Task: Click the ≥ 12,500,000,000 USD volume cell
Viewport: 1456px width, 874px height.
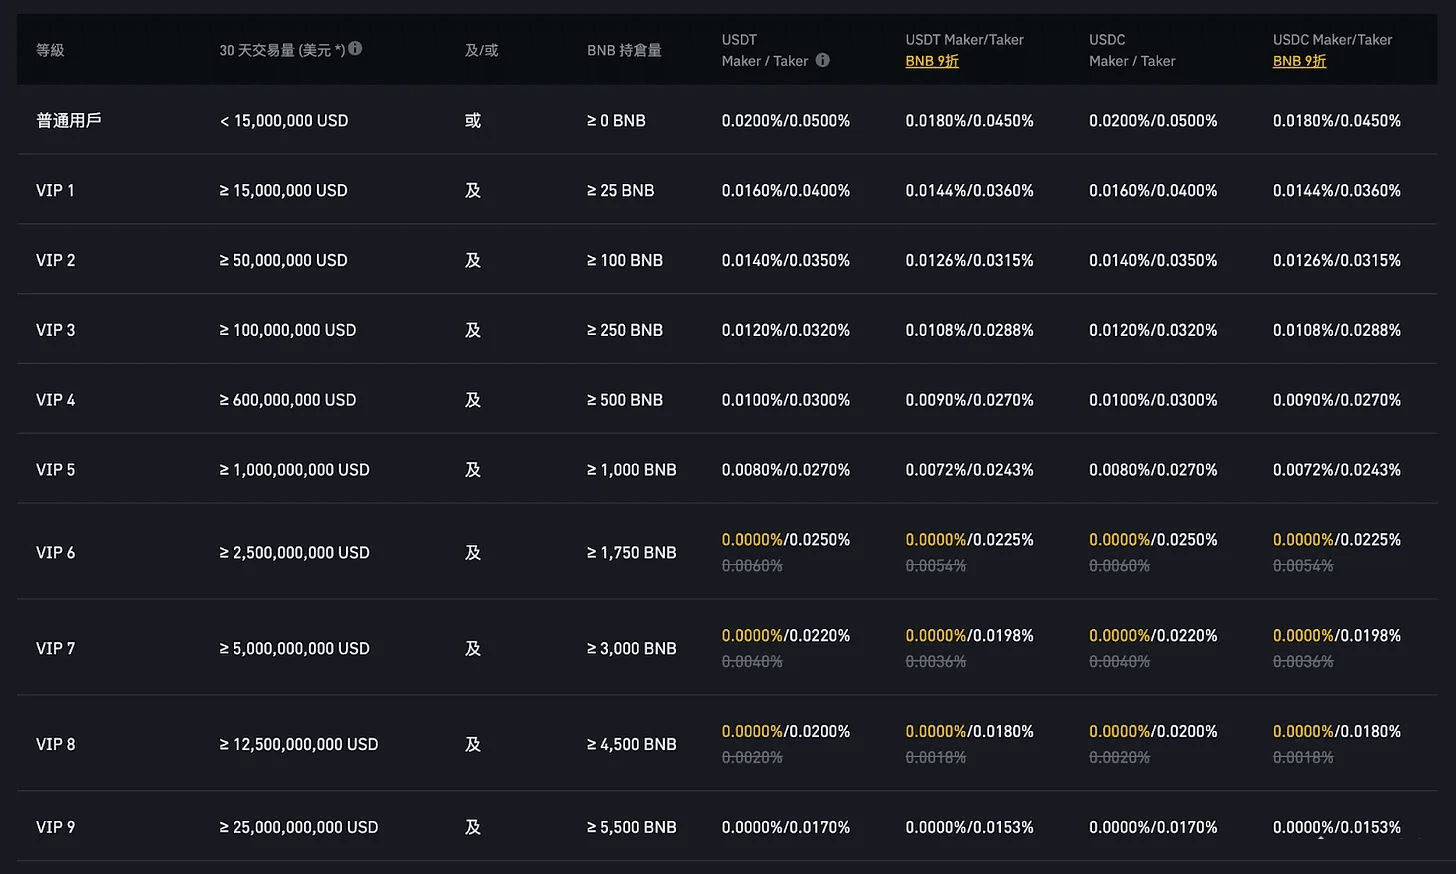Action: pos(299,744)
